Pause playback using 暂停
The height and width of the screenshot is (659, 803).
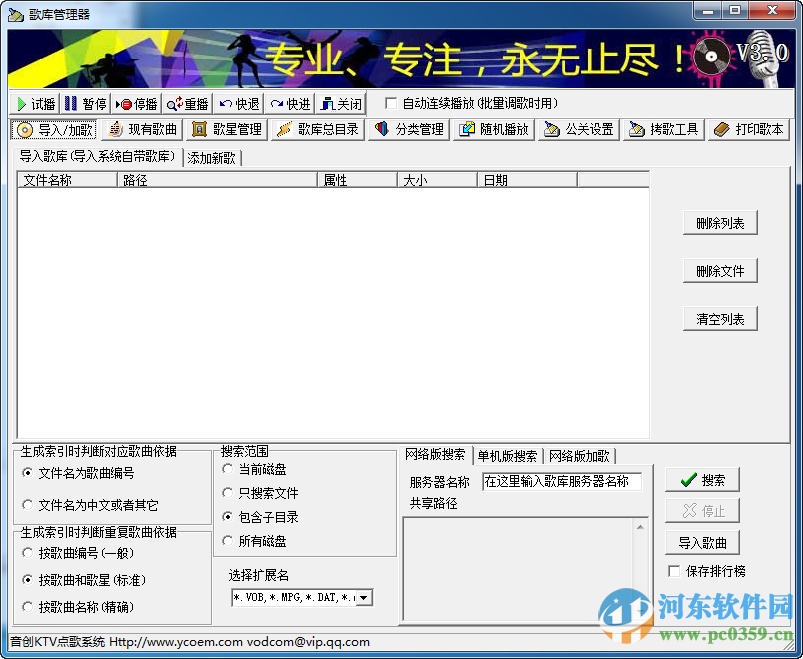click(86, 104)
